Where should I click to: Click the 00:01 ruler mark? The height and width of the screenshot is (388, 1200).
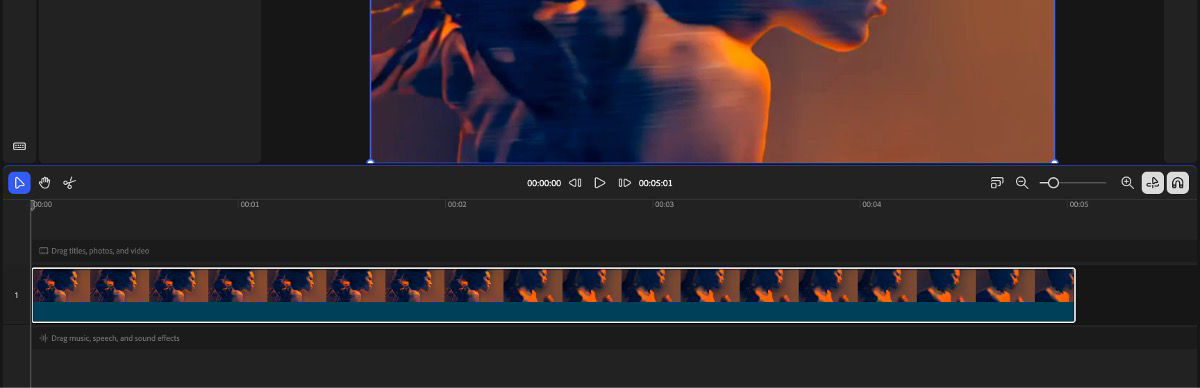(250, 204)
